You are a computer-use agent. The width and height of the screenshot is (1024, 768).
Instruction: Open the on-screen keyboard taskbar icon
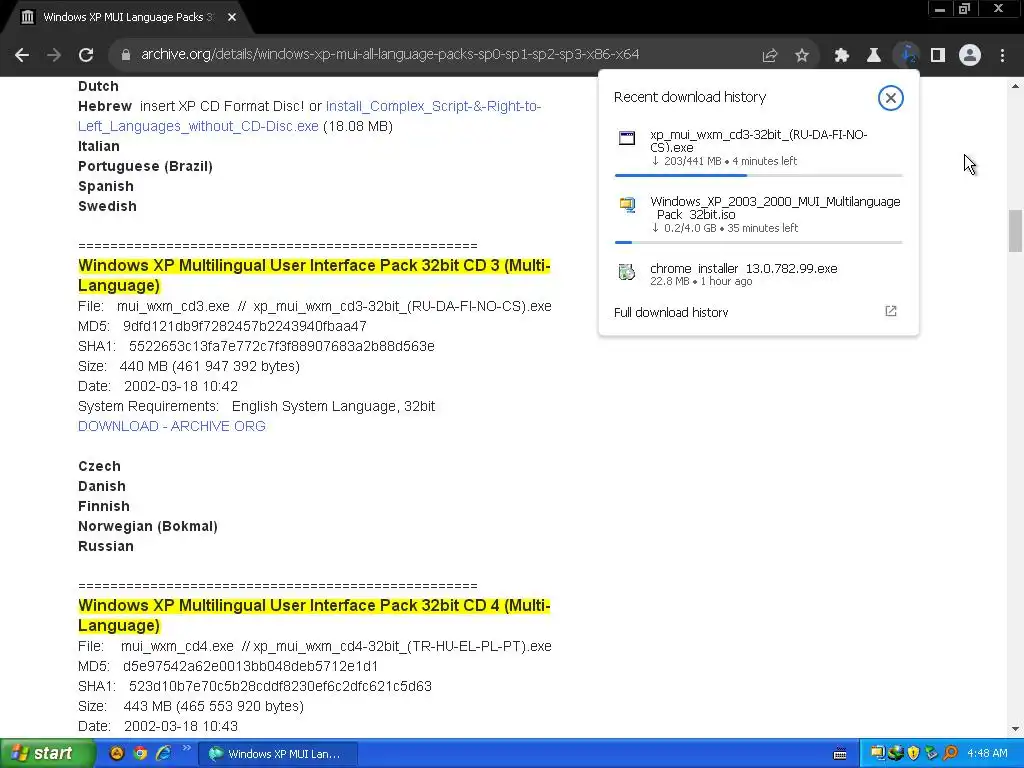840,754
